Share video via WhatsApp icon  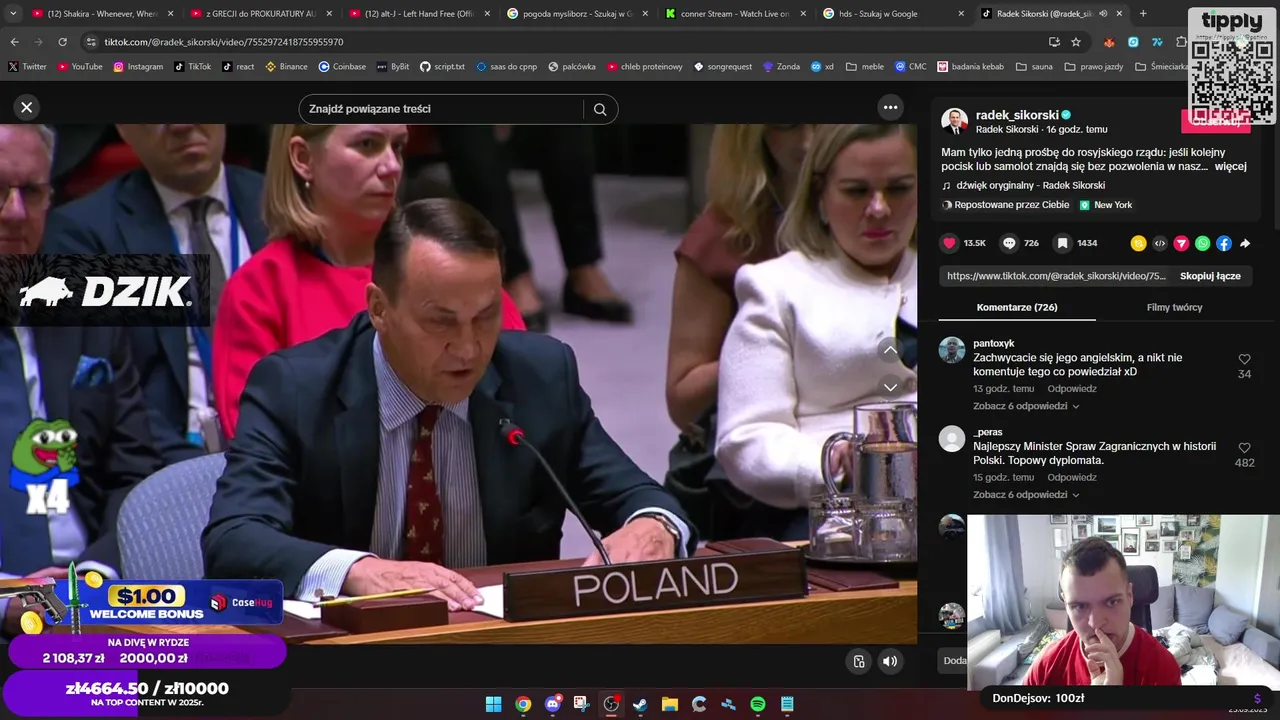[x=1203, y=243]
